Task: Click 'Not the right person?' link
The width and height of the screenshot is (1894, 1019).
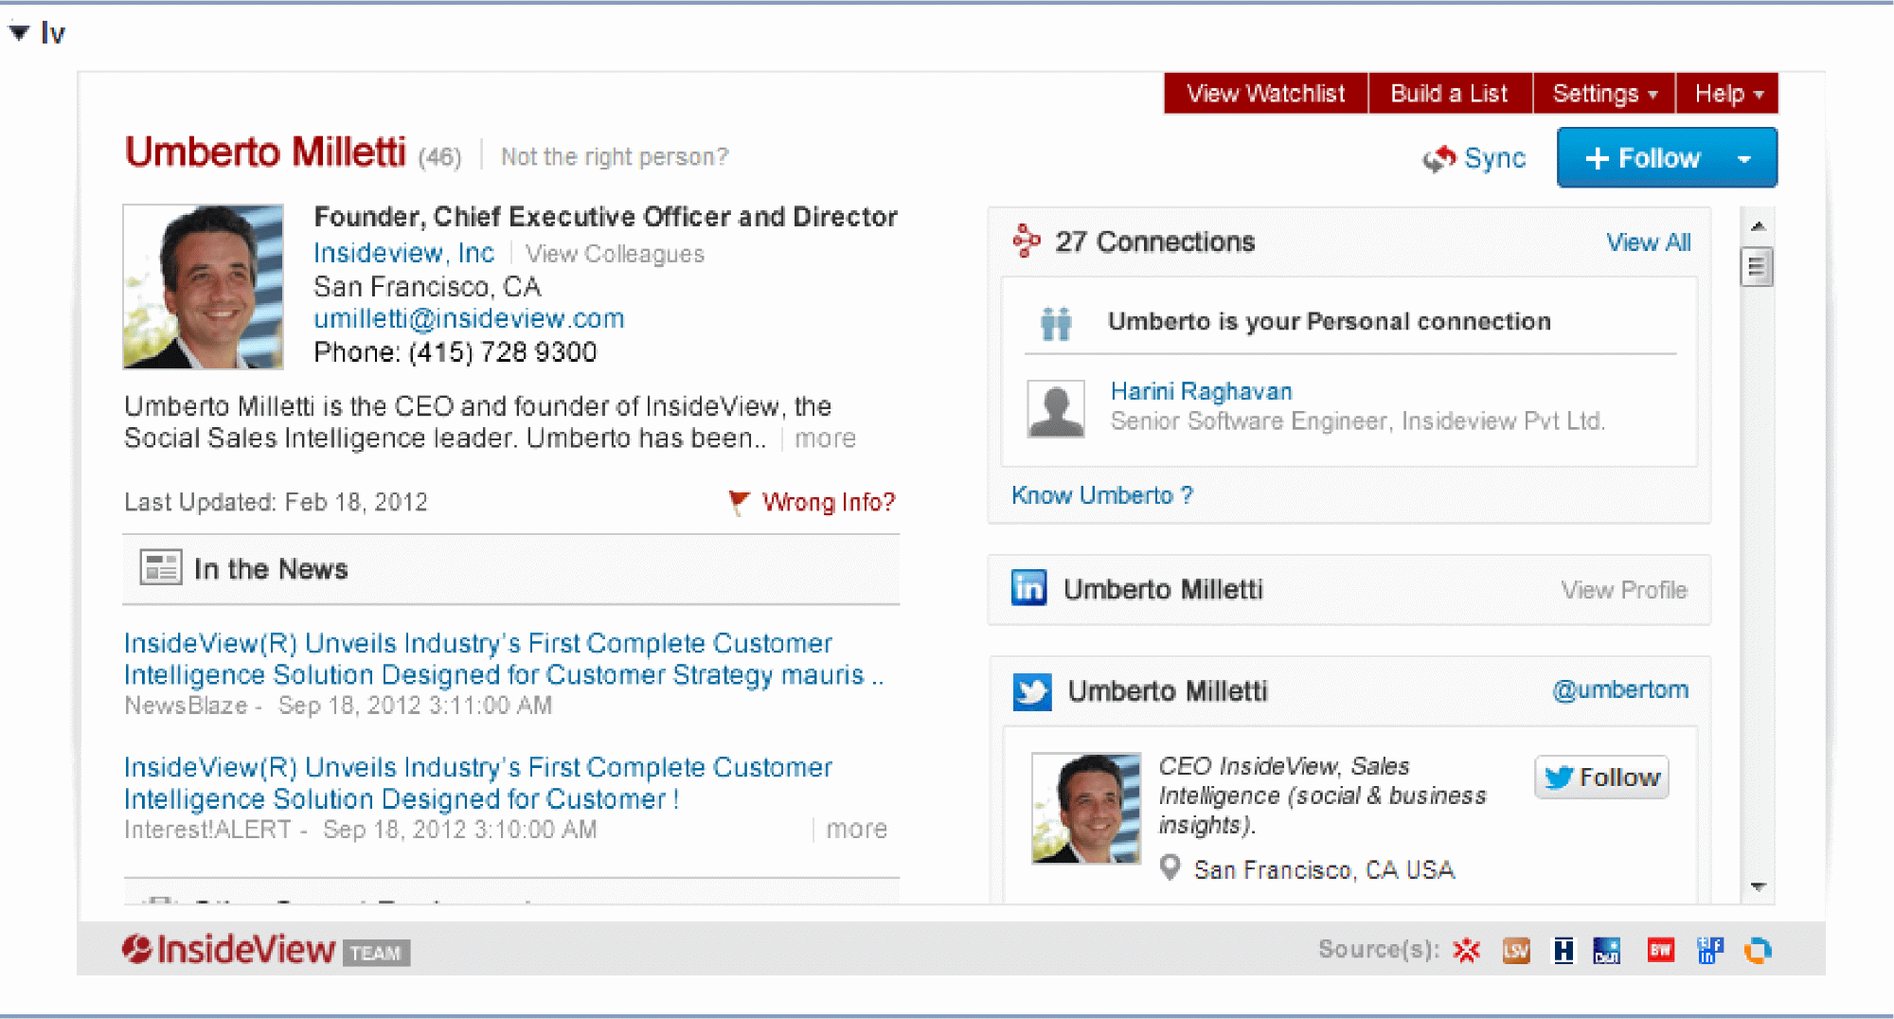Action: [614, 157]
